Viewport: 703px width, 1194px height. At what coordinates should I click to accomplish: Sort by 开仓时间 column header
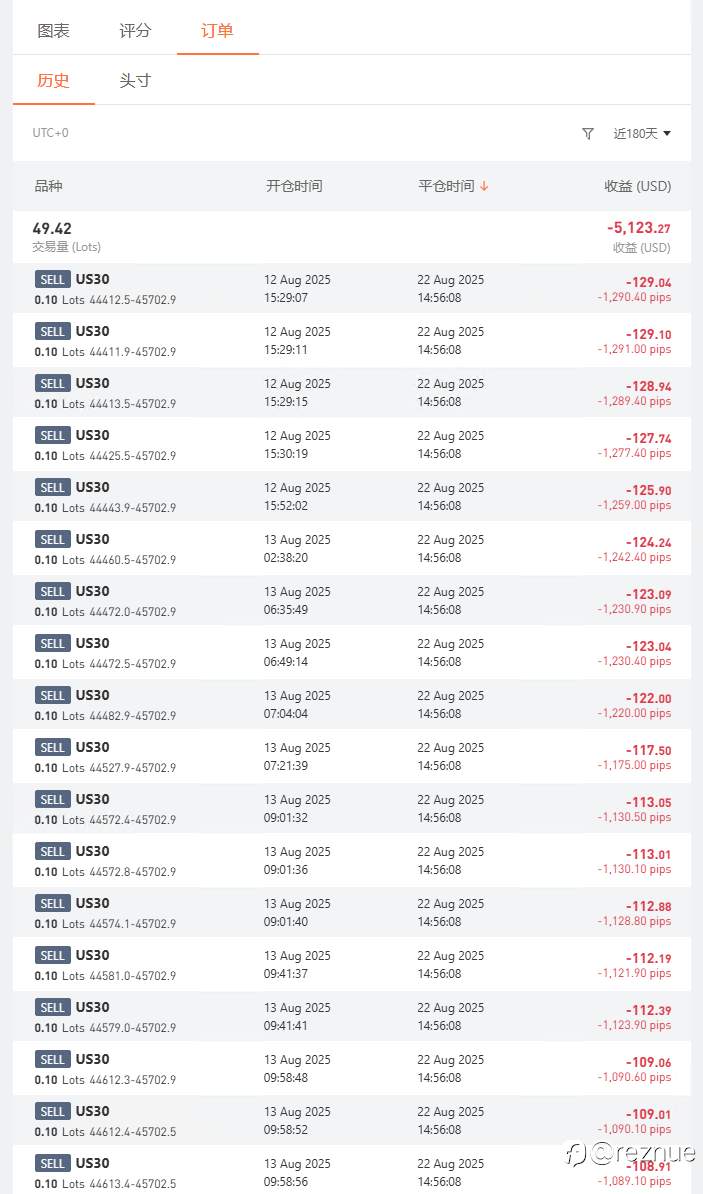point(294,186)
